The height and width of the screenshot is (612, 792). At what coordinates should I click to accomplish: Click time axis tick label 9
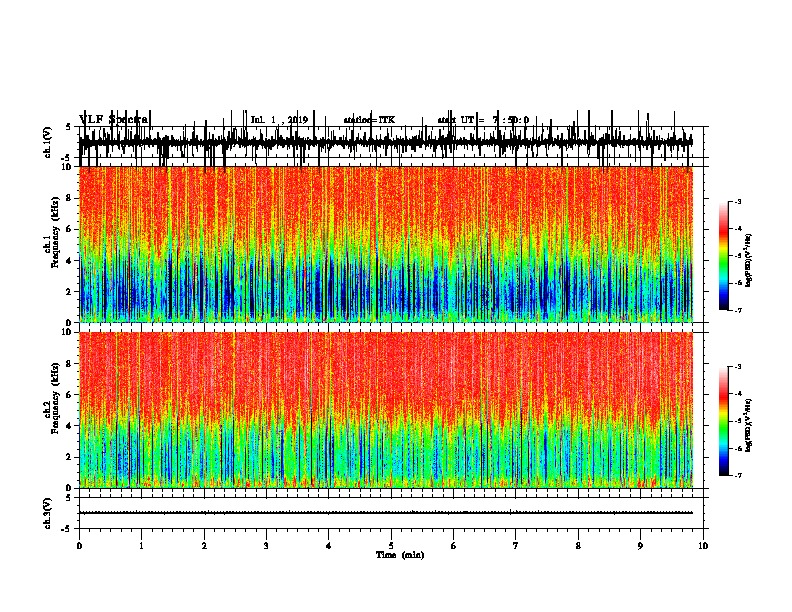tap(640, 546)
